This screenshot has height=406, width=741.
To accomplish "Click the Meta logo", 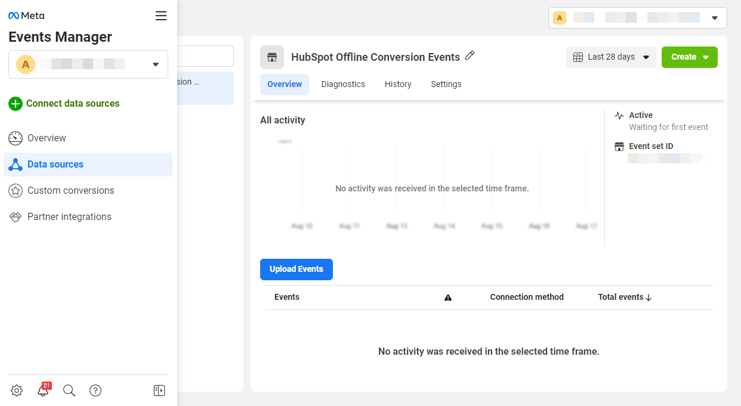I will (26, 16).
